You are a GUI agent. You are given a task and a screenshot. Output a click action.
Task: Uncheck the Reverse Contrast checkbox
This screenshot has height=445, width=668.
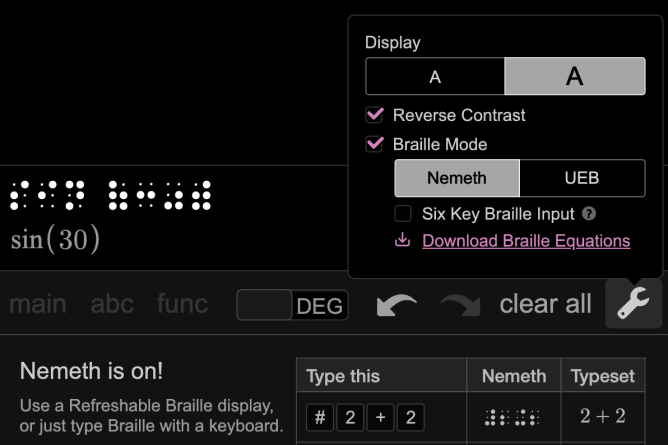(376, 115)
